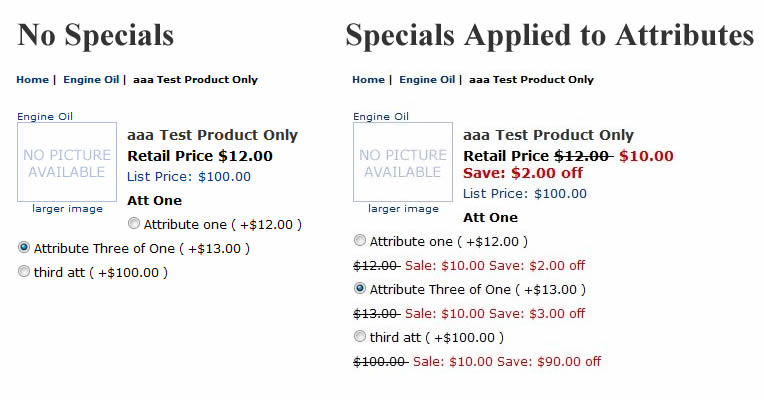Select right 'Attribute Three of One' radio button
Viewport: 764px width, 400px height.
point(360,288)
